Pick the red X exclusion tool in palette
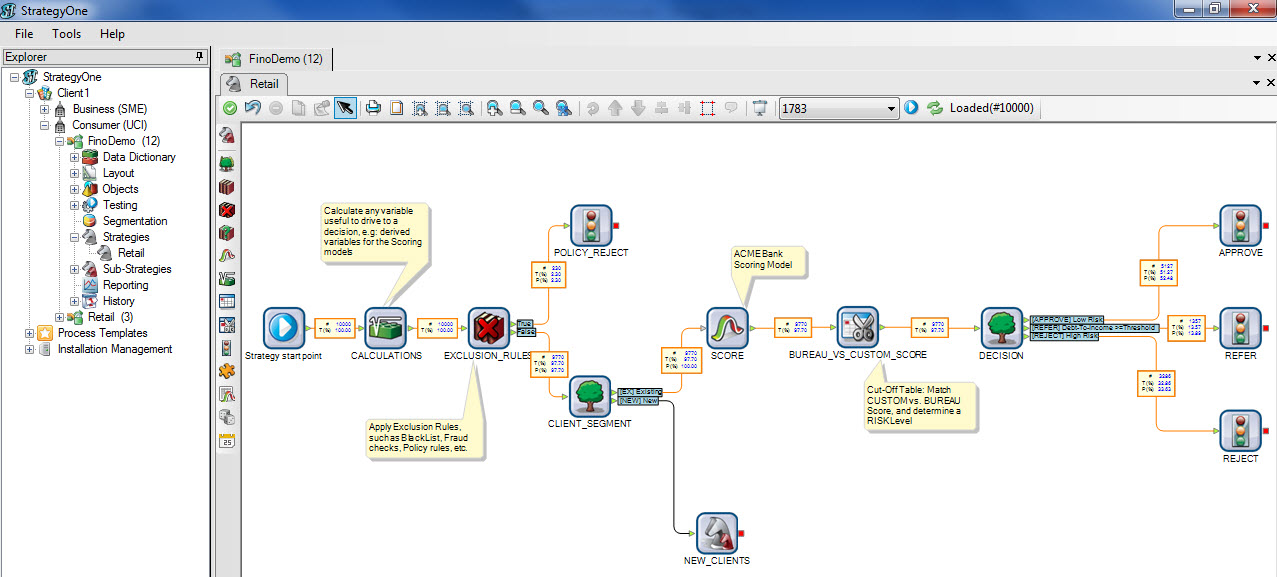Viewport: 1277px width, 577px height. point(227,210)
